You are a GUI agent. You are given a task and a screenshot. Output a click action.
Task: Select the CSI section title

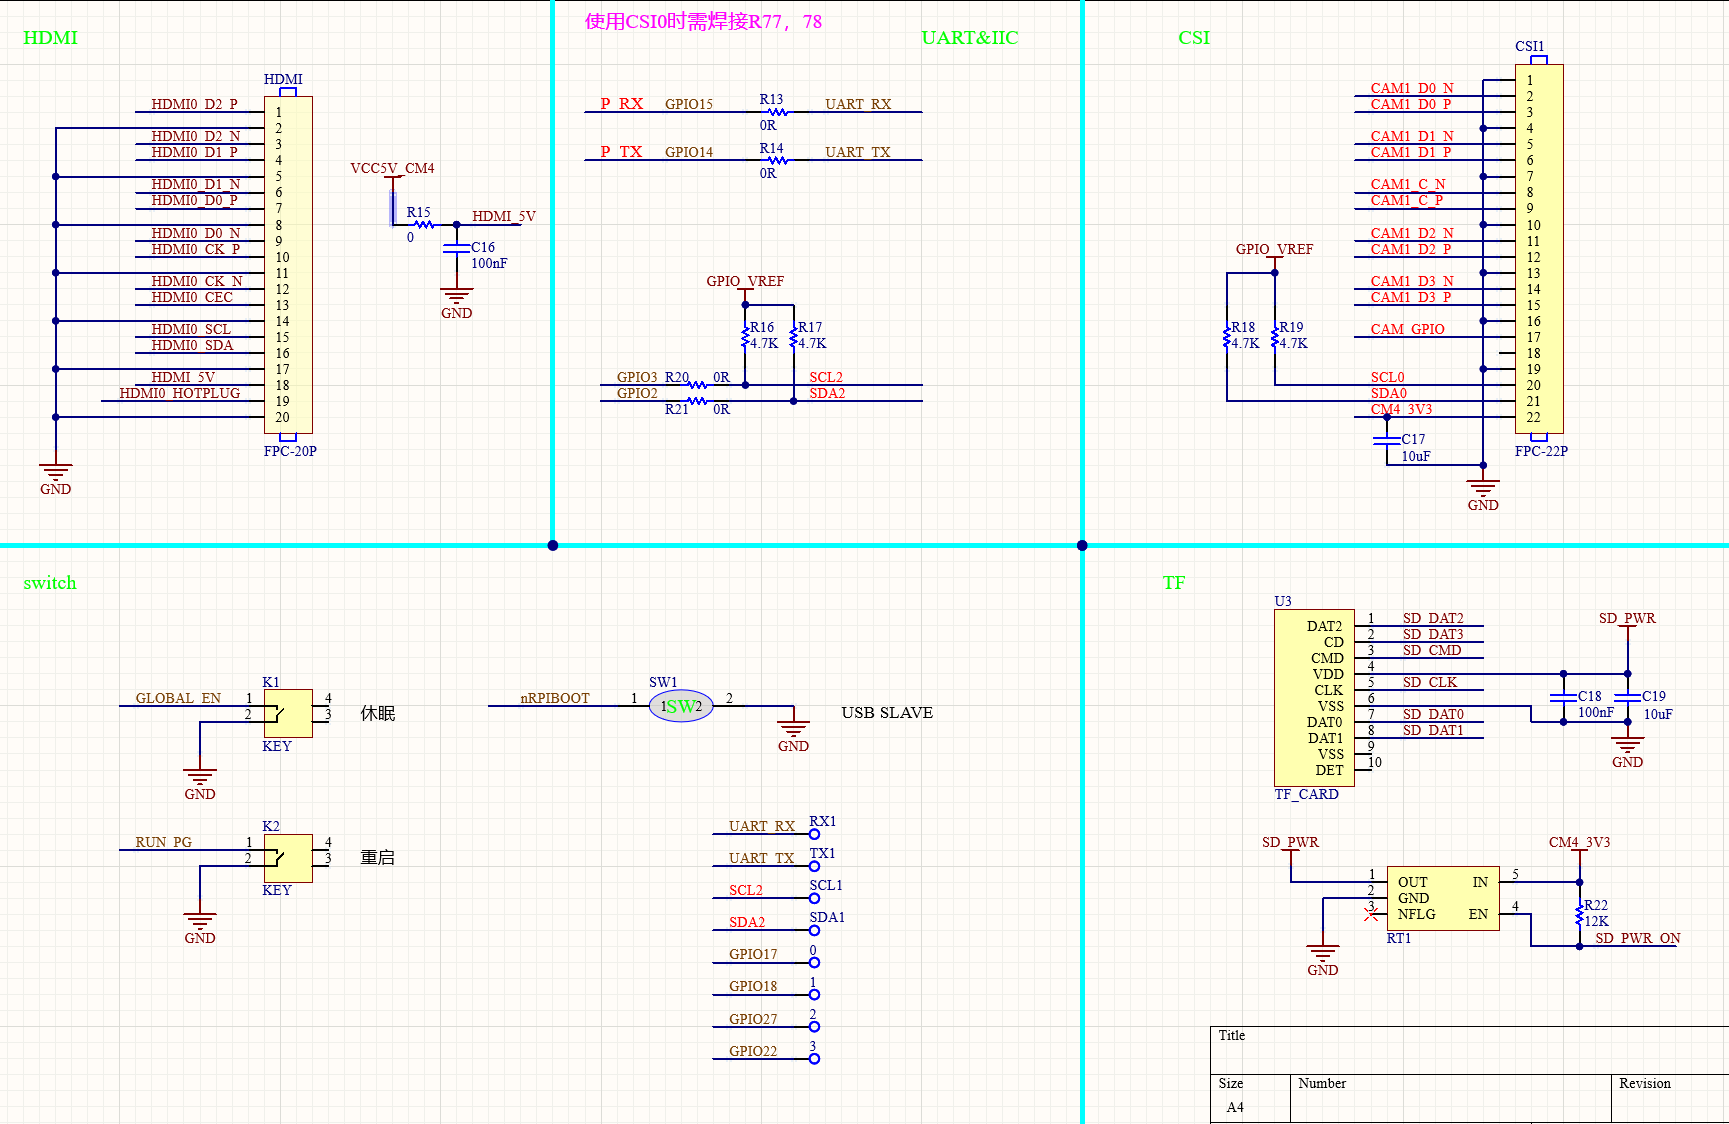tap(1193, 38)
